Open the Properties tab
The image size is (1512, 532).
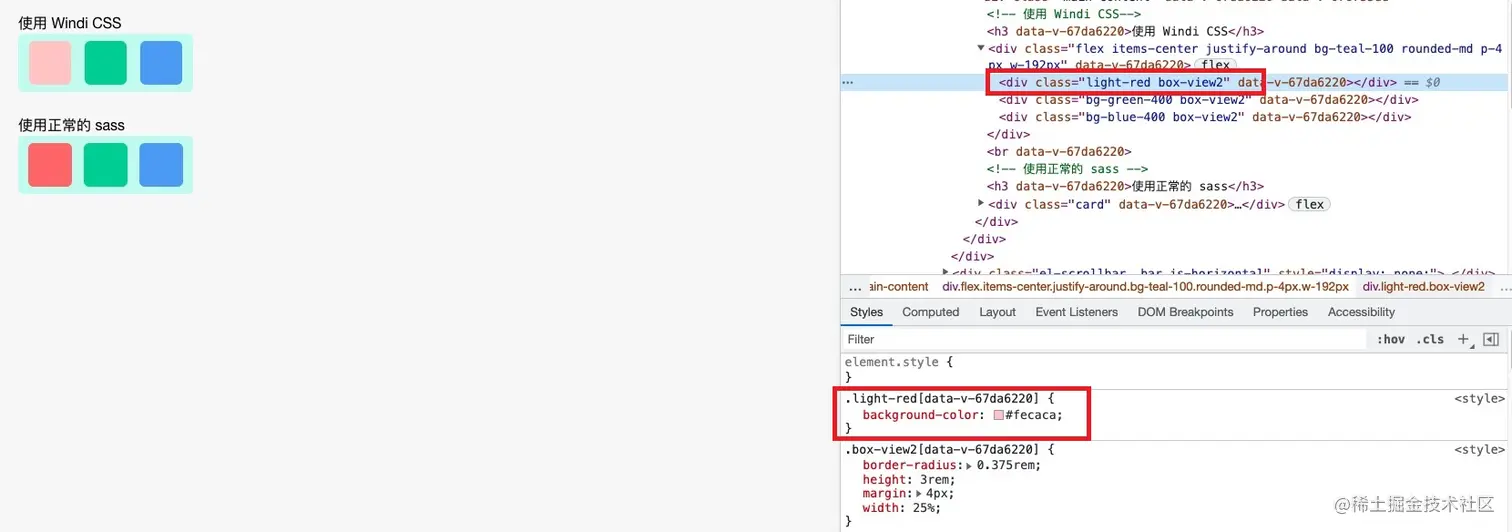tap(1280, 312)
